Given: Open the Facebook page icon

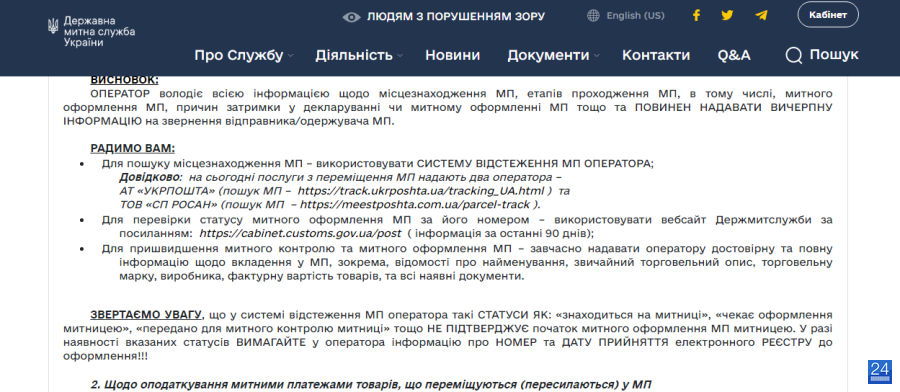Looking at the screenshot, I should pos(696,15).
